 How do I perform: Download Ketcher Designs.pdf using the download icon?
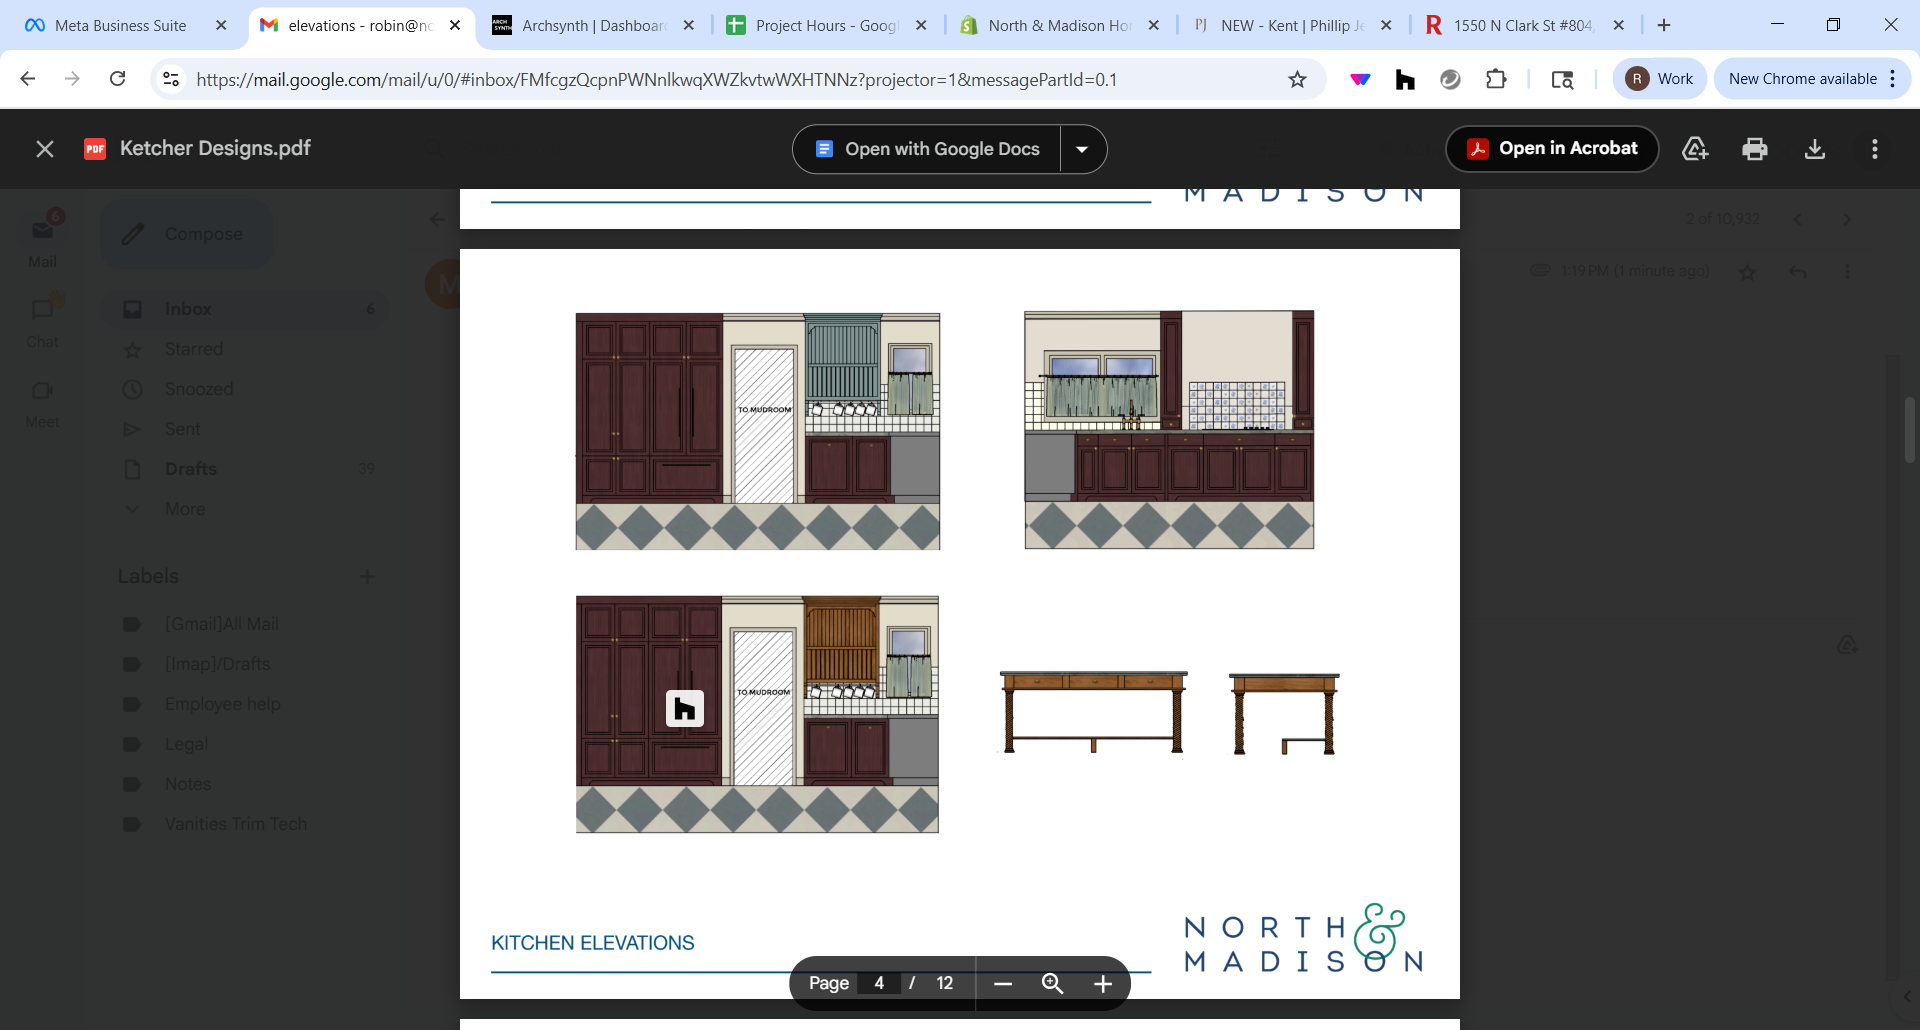[1814, 149]
